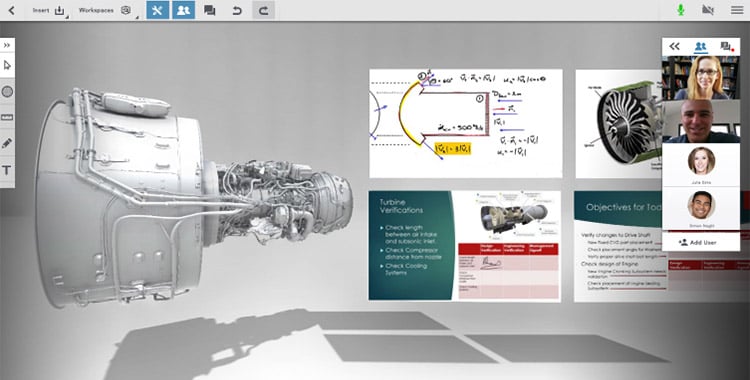
Task: Open the Insert dropdown
Action: click(48, 11)
